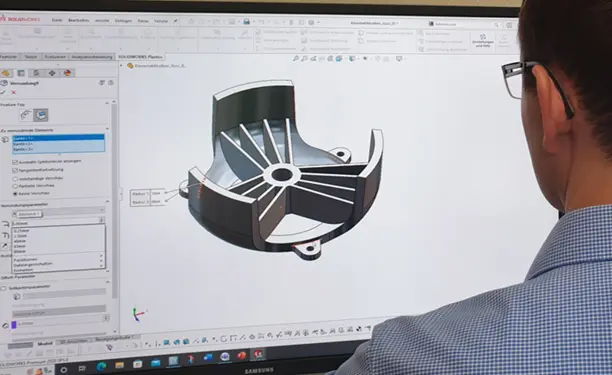
Task: Collapse the items to fillet section
Action: [107, 129]
